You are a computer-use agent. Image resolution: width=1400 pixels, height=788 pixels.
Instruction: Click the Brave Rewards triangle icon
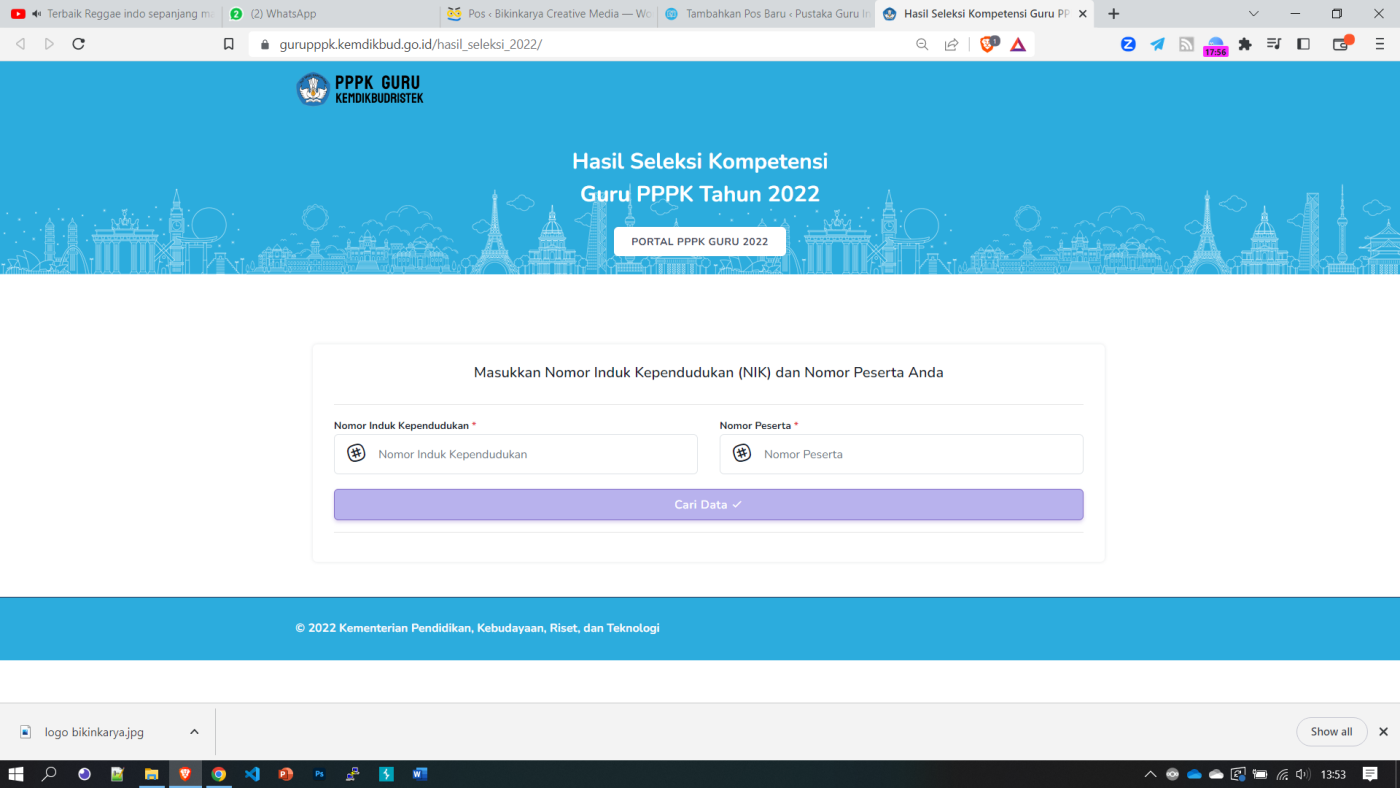point(1018,44)
